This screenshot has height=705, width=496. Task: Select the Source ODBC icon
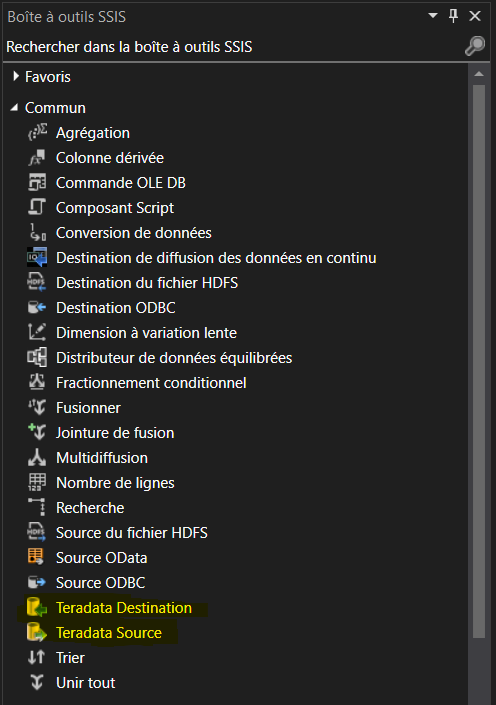coord(37,583)
